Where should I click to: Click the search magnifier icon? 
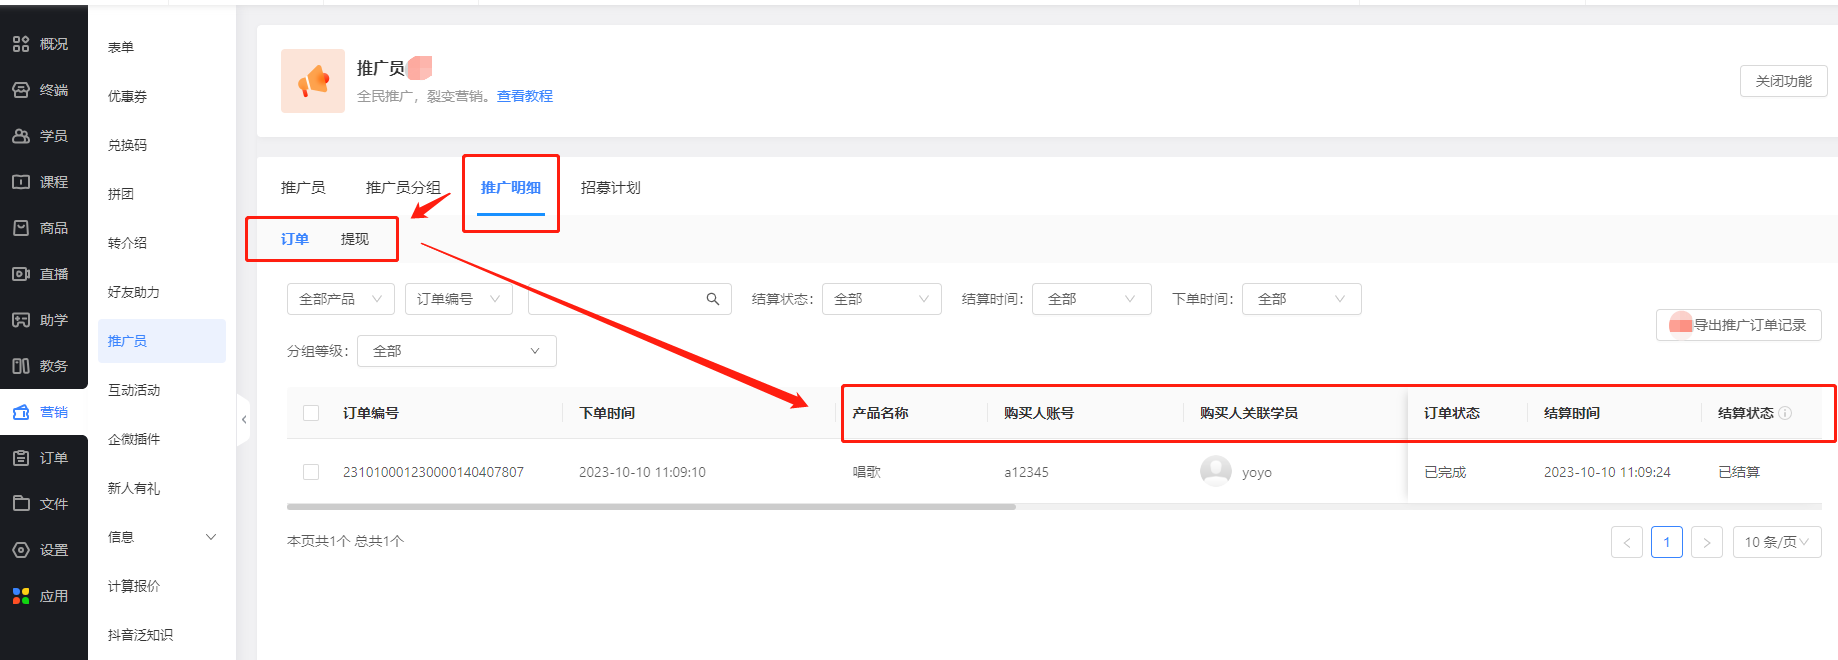(713, 299)
